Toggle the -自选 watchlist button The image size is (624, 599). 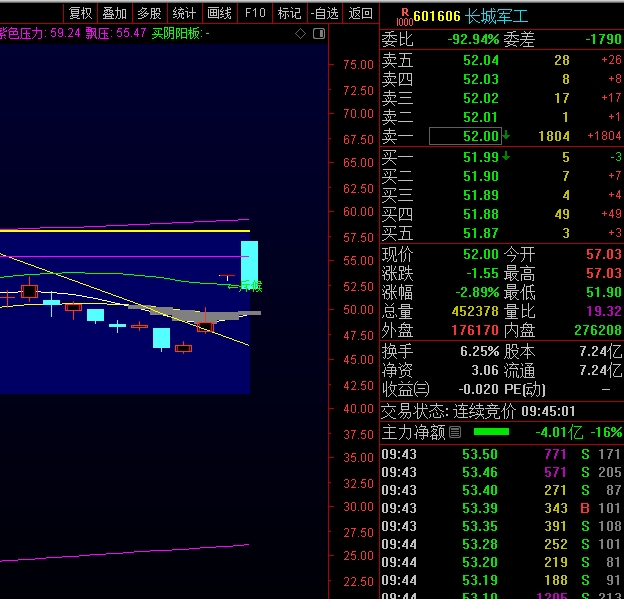324,13
